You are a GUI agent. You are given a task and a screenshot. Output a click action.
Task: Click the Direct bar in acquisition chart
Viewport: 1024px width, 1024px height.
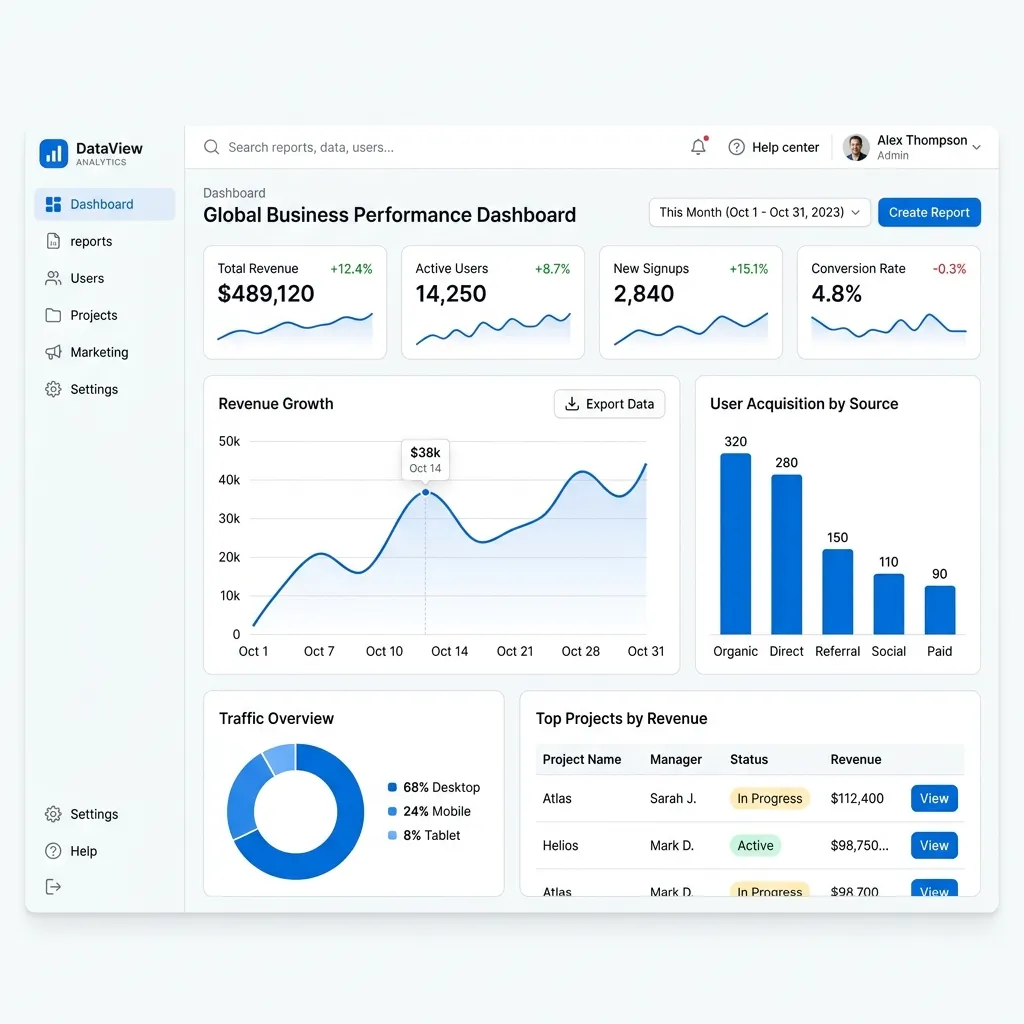(787, 554)
